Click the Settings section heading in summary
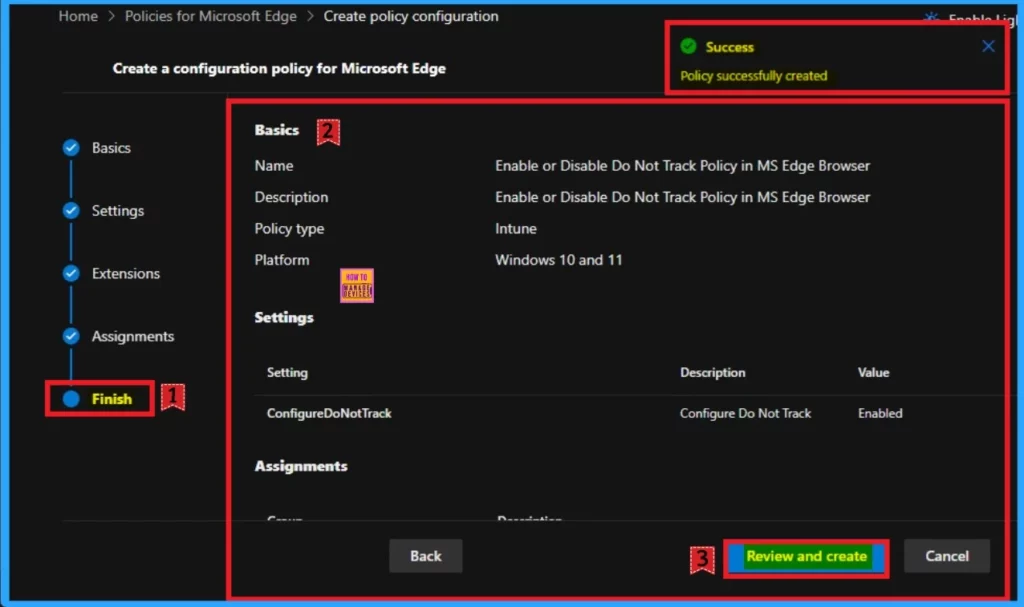1024x607 pixels. tap(284, 318)
